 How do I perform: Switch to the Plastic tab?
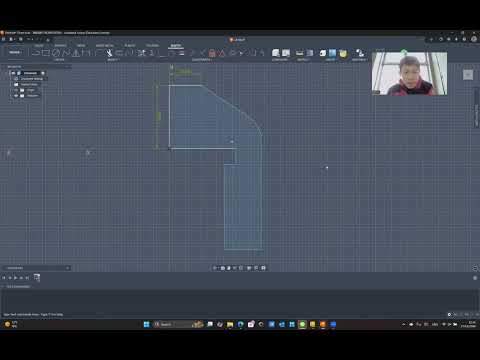click(x=130, y=45)
